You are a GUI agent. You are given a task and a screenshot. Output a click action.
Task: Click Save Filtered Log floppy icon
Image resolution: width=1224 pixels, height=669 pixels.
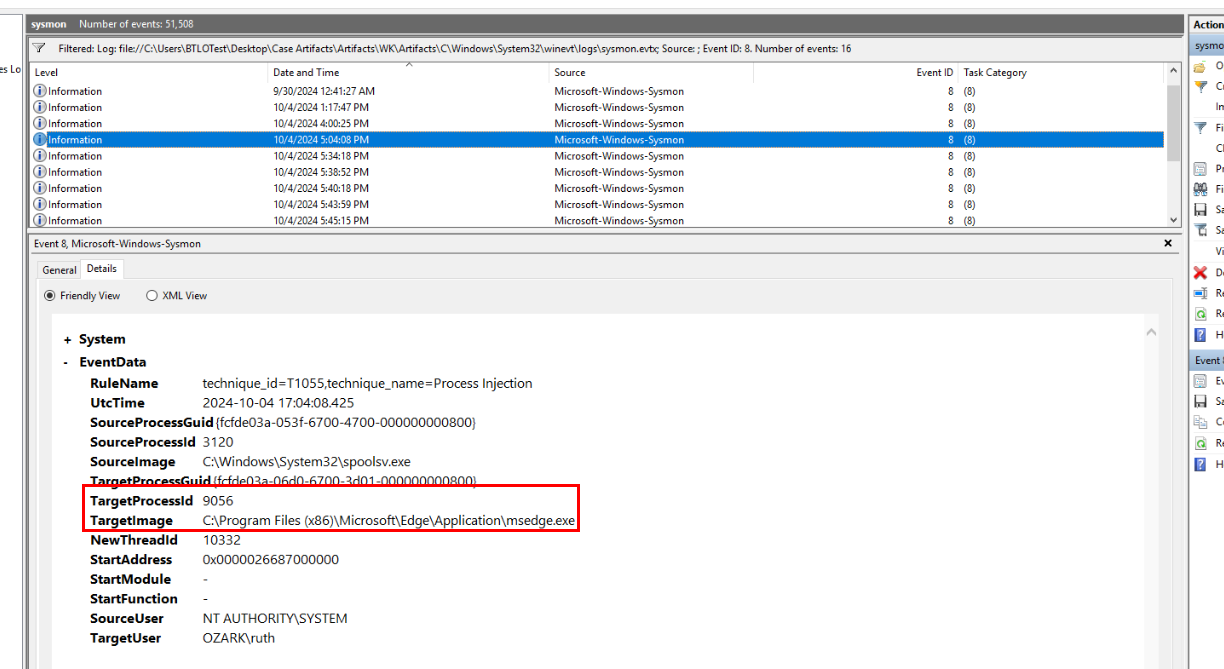click(x=1200, y=209)
